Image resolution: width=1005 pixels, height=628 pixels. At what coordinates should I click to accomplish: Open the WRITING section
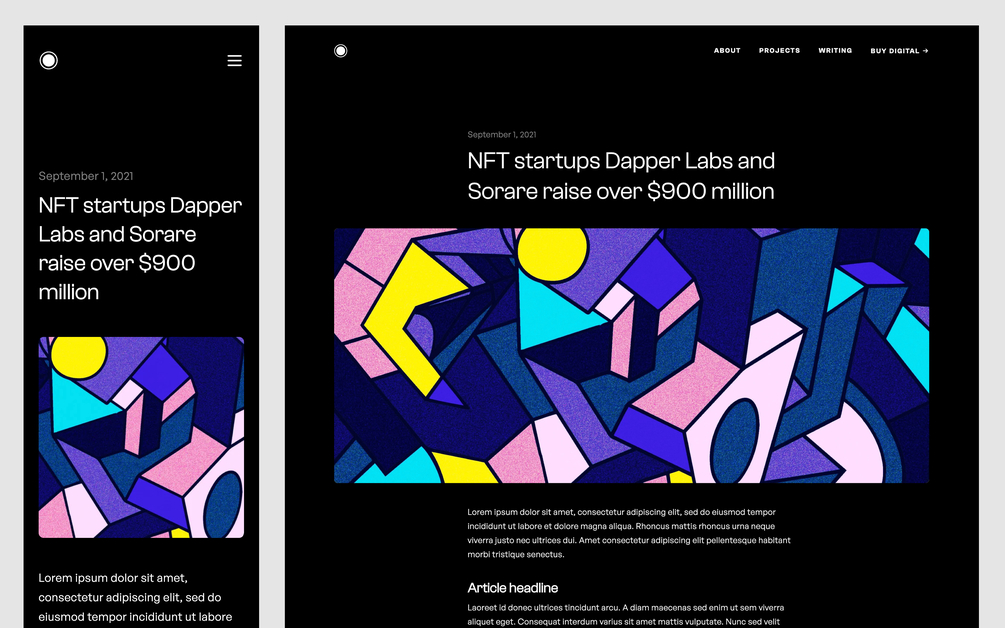pos(835,51)
